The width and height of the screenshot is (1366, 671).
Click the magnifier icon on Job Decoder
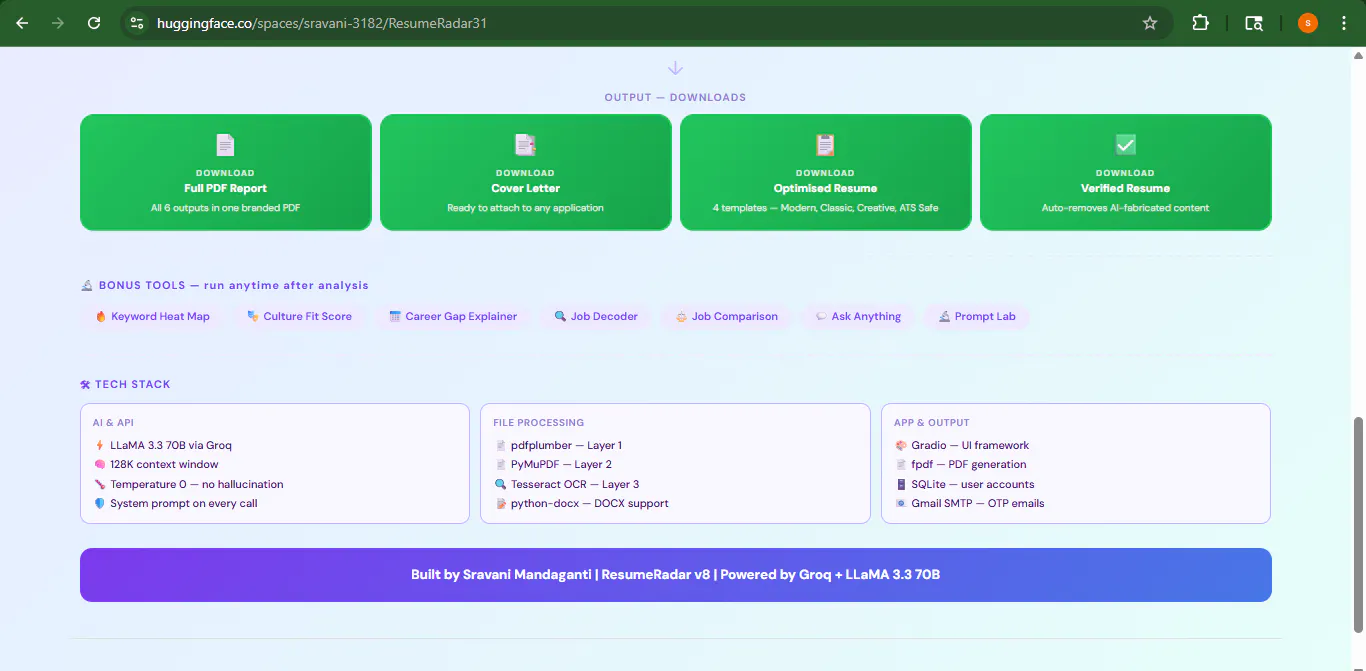click(560, 316)
